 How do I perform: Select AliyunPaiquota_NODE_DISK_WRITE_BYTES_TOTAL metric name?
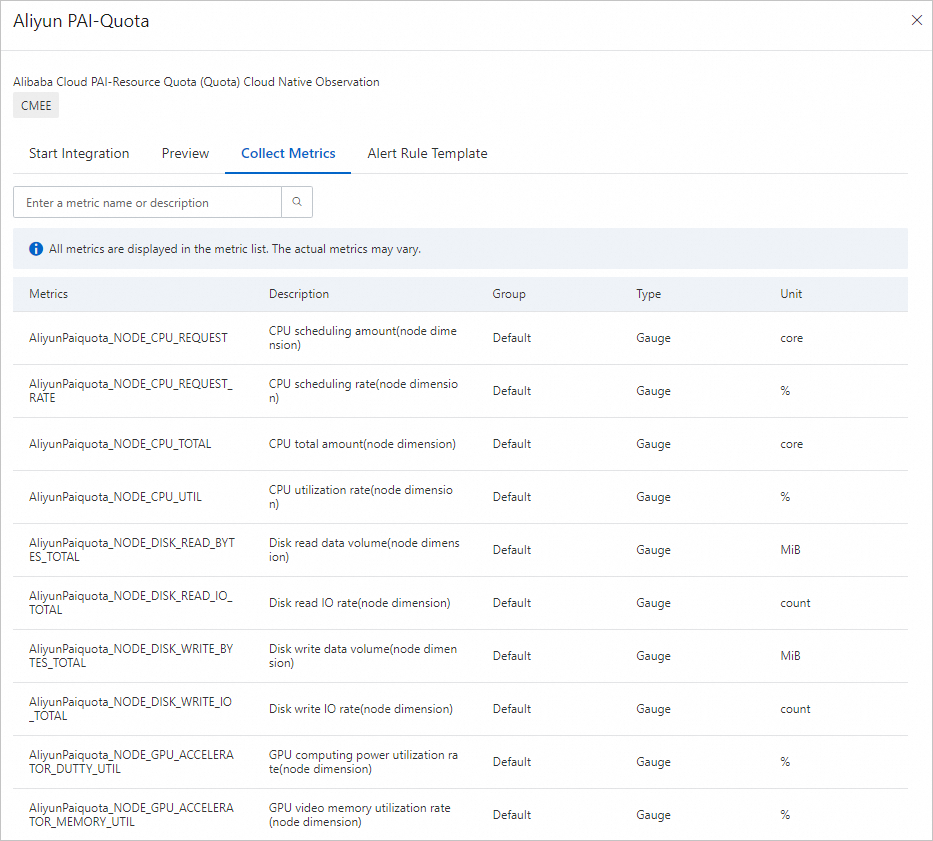tap(131, 656)
